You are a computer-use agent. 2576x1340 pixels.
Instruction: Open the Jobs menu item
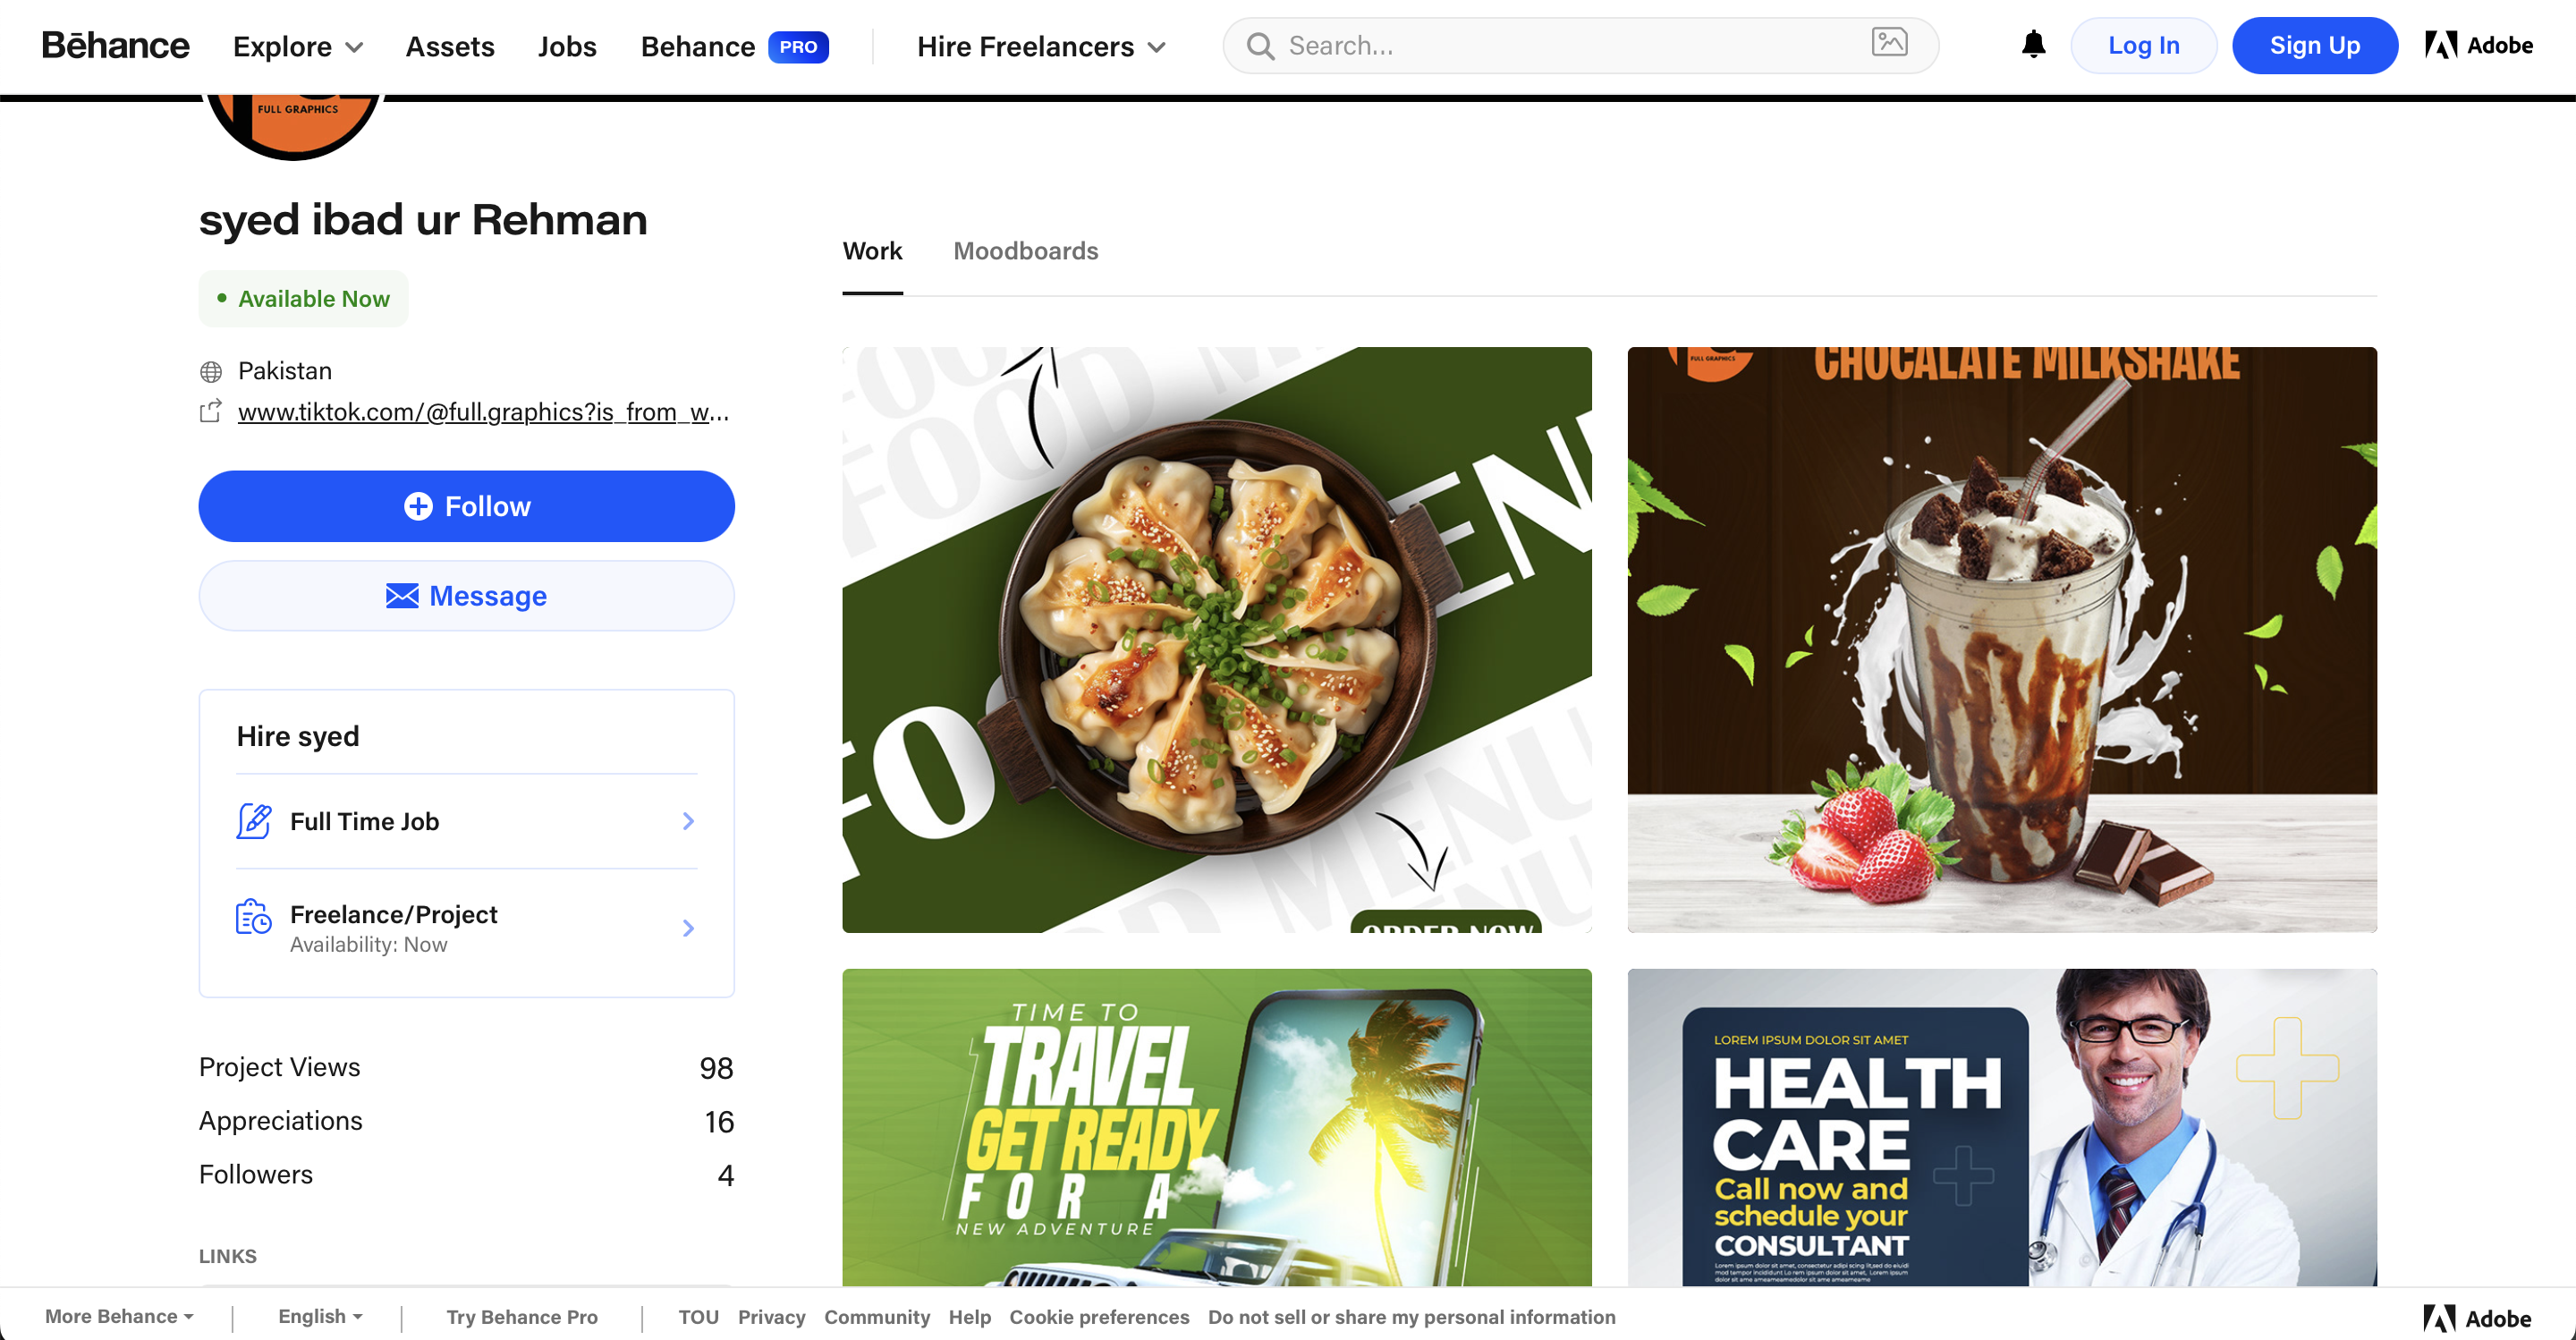[x=566, y=46]
